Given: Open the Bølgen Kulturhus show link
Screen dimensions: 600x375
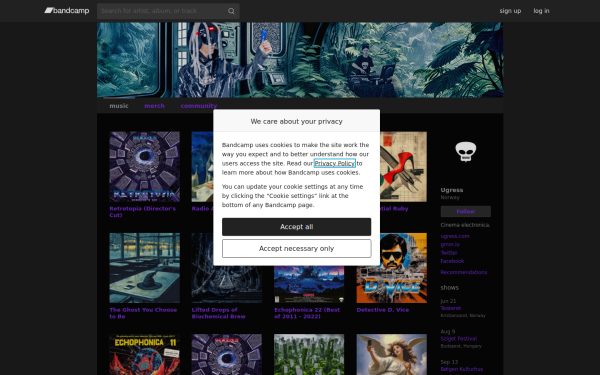Looking at the screenshot, I should 461,369.
